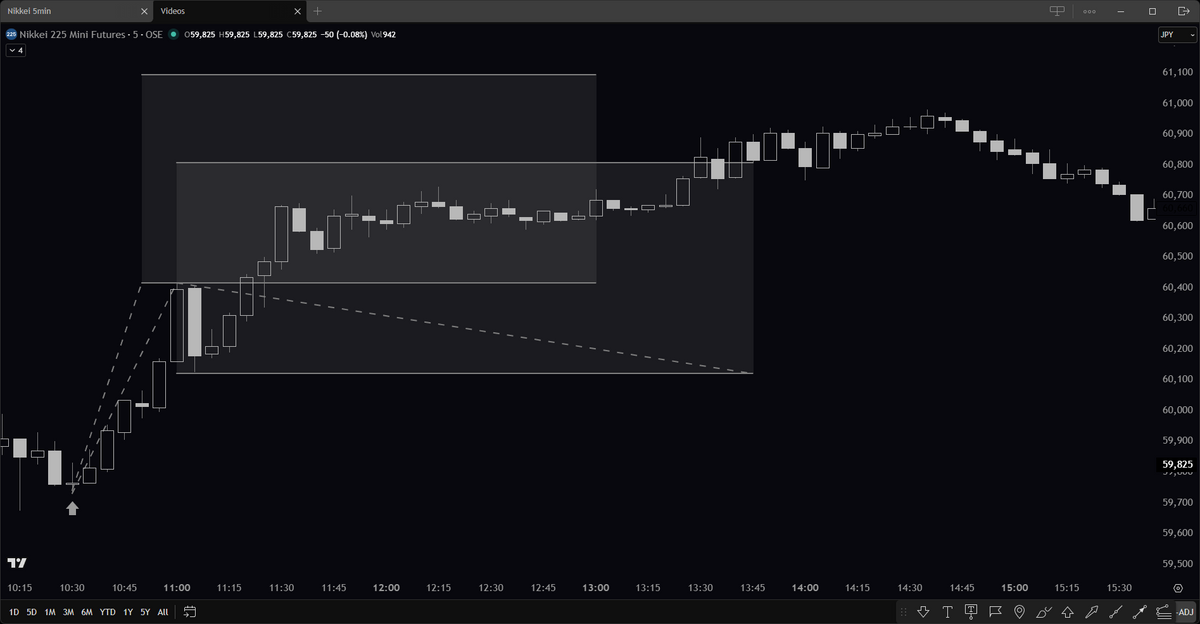The width and height of the screenshot is (1200, 624).
Task: Select the anchored text note tool
Action: (971, 611)
